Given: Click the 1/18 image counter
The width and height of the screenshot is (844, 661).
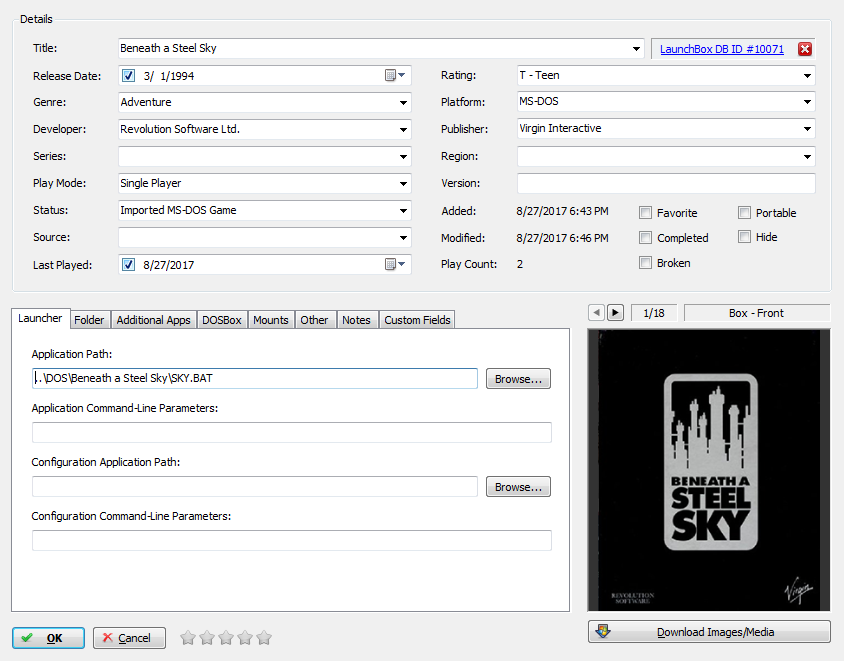Looking at the screenshot, I should (x=654, y=313).
